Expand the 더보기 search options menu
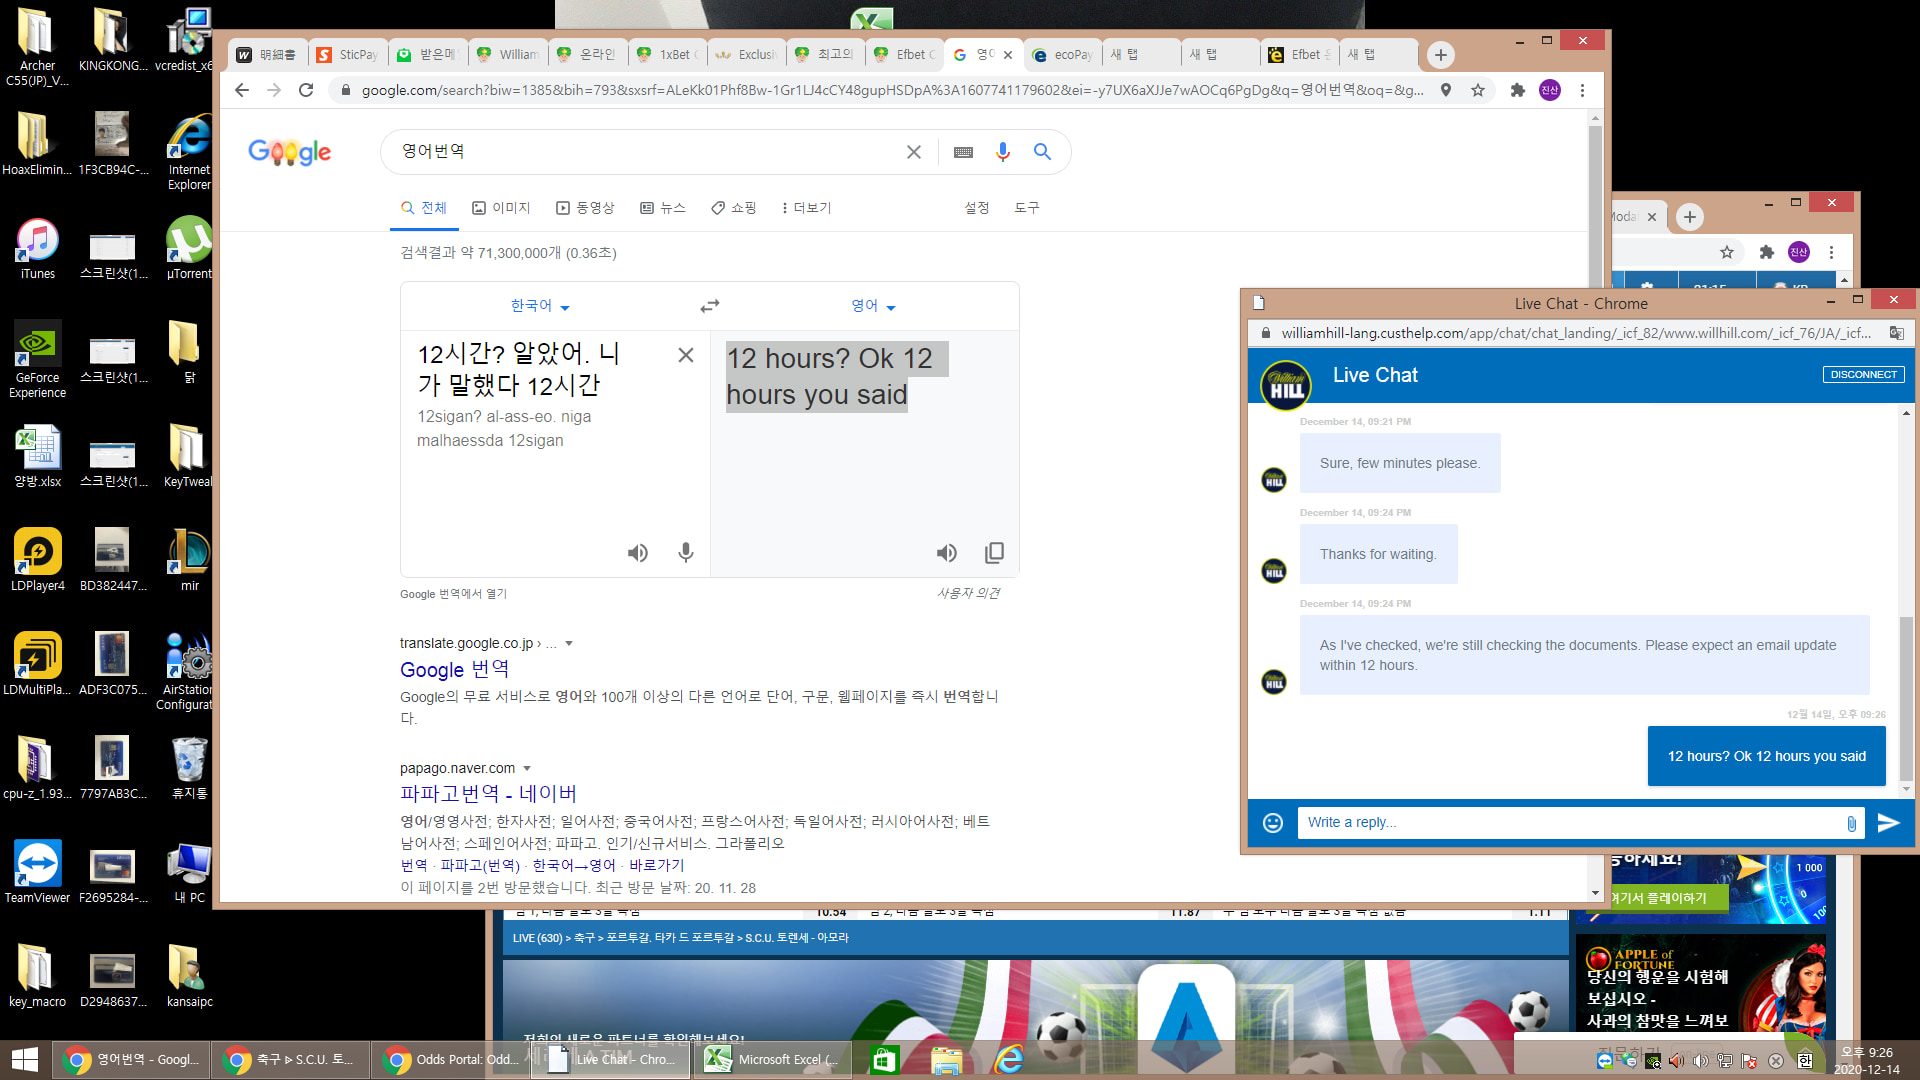Image resolution: width=1920 pixels, height=1080 pixels. tap(806, 208)
